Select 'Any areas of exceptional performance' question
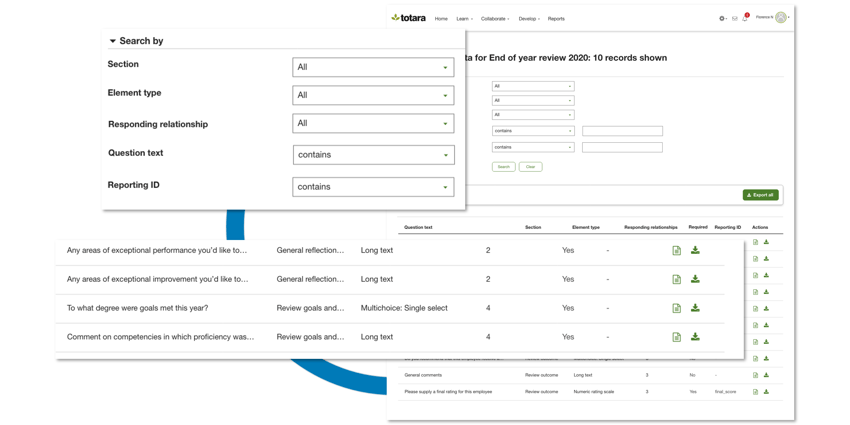Viewport: 850px width, 425px height. tap(157, 250)
